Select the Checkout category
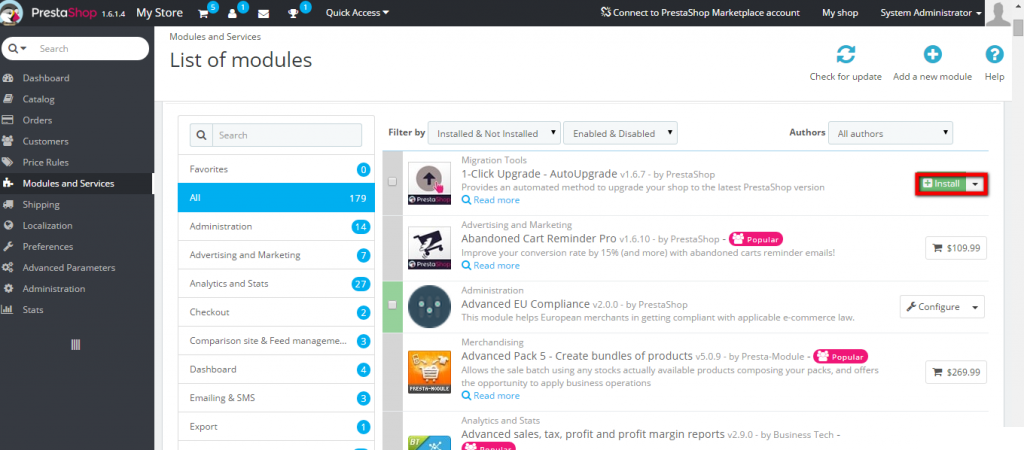This screenshot has width=1024, height=450. pos(276,312)
